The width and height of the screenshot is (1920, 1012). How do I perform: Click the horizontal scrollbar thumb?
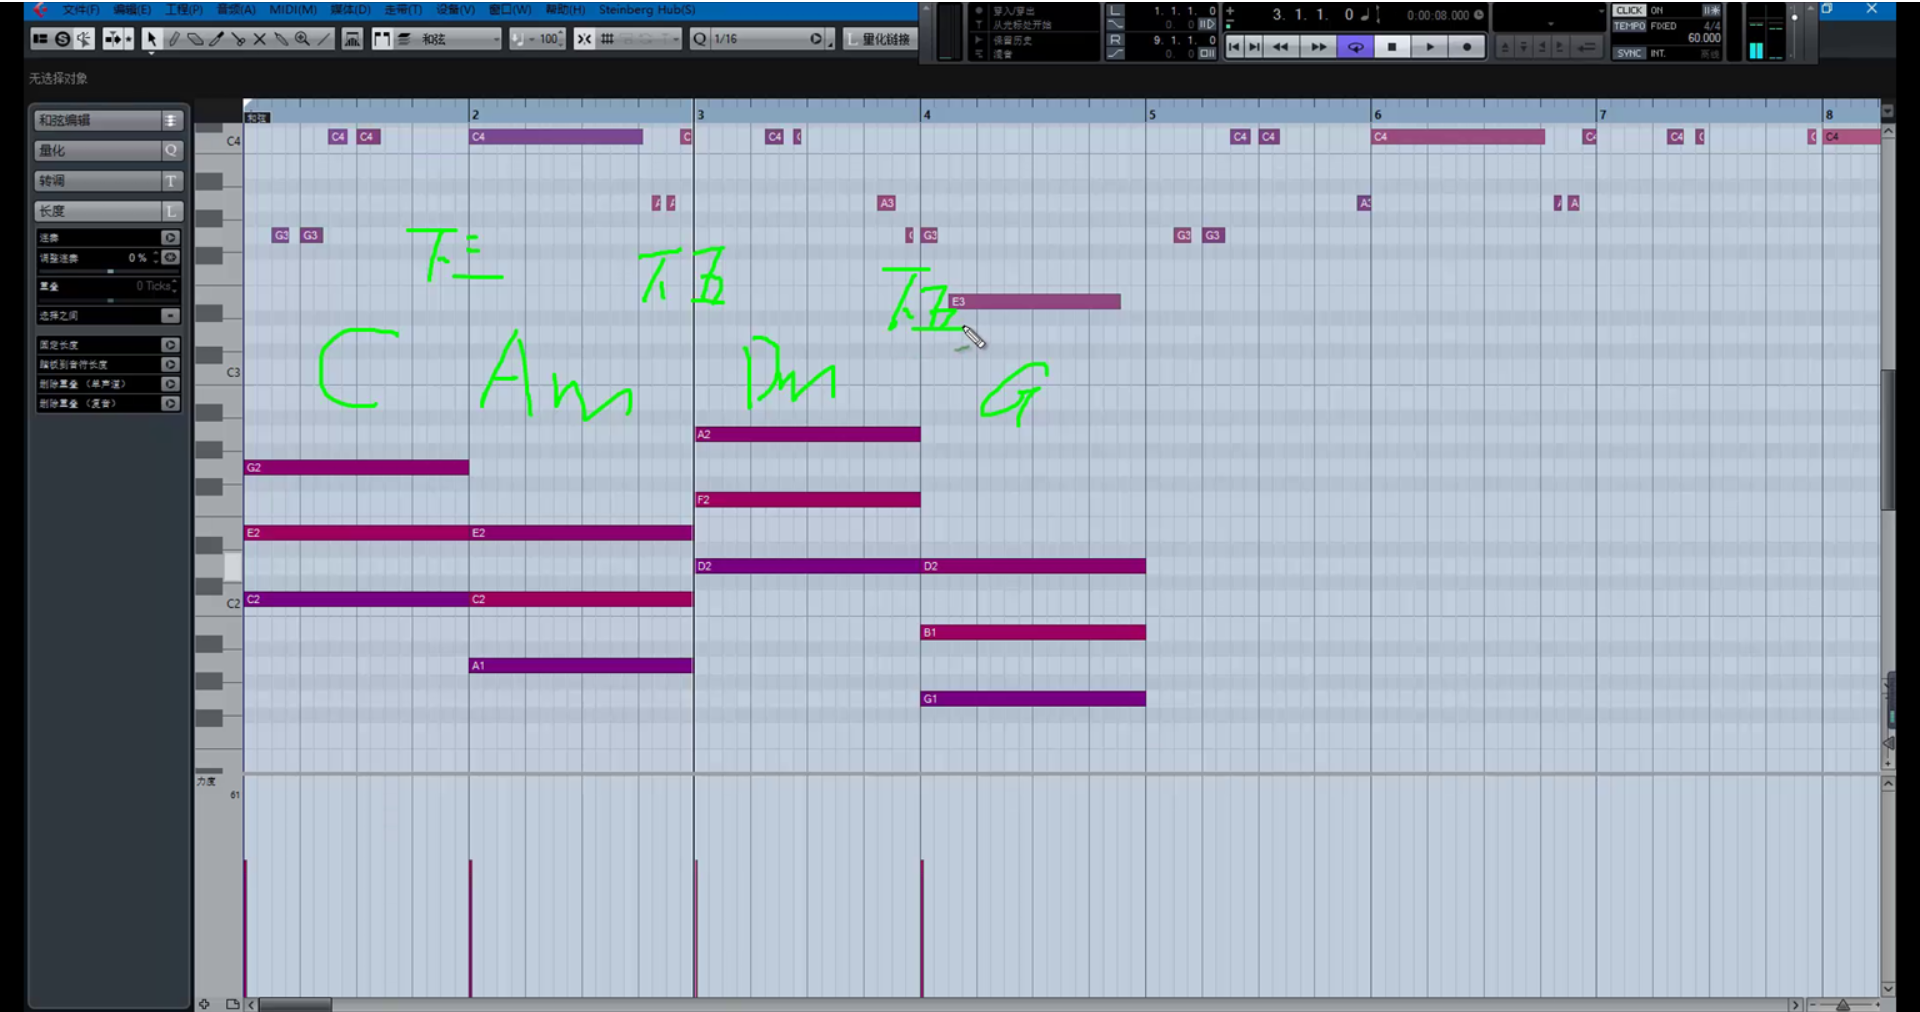click(x=295, y=1004)
